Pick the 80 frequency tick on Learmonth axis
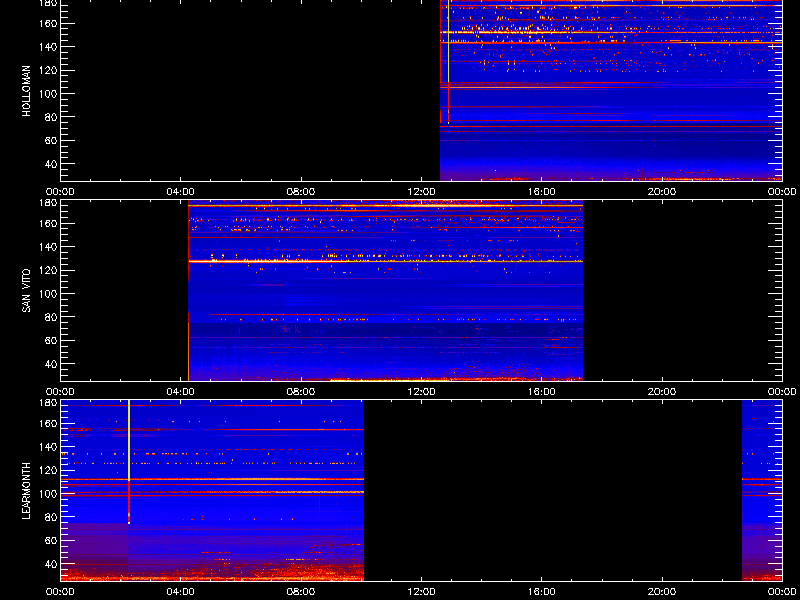Viewport: 800px width, 600px height. 52,517
